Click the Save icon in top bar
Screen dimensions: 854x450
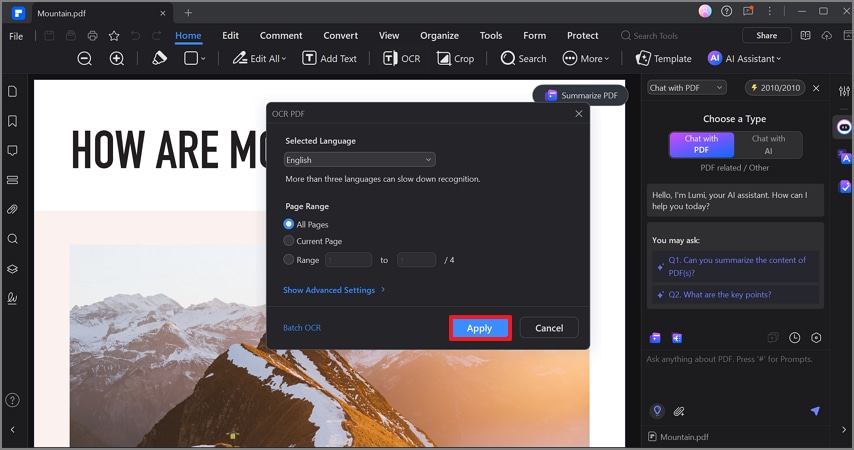tap(49, 36)
